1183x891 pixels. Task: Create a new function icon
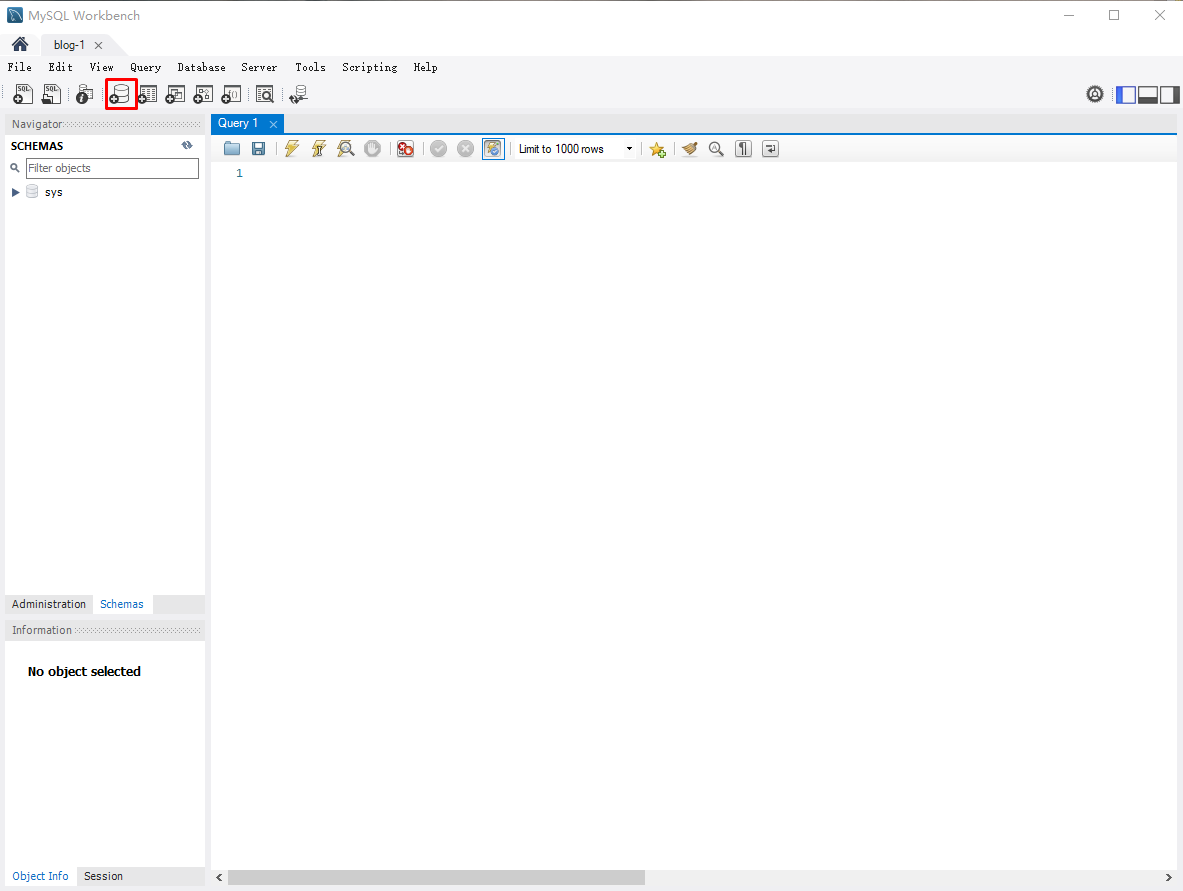[x=231, y=94]
